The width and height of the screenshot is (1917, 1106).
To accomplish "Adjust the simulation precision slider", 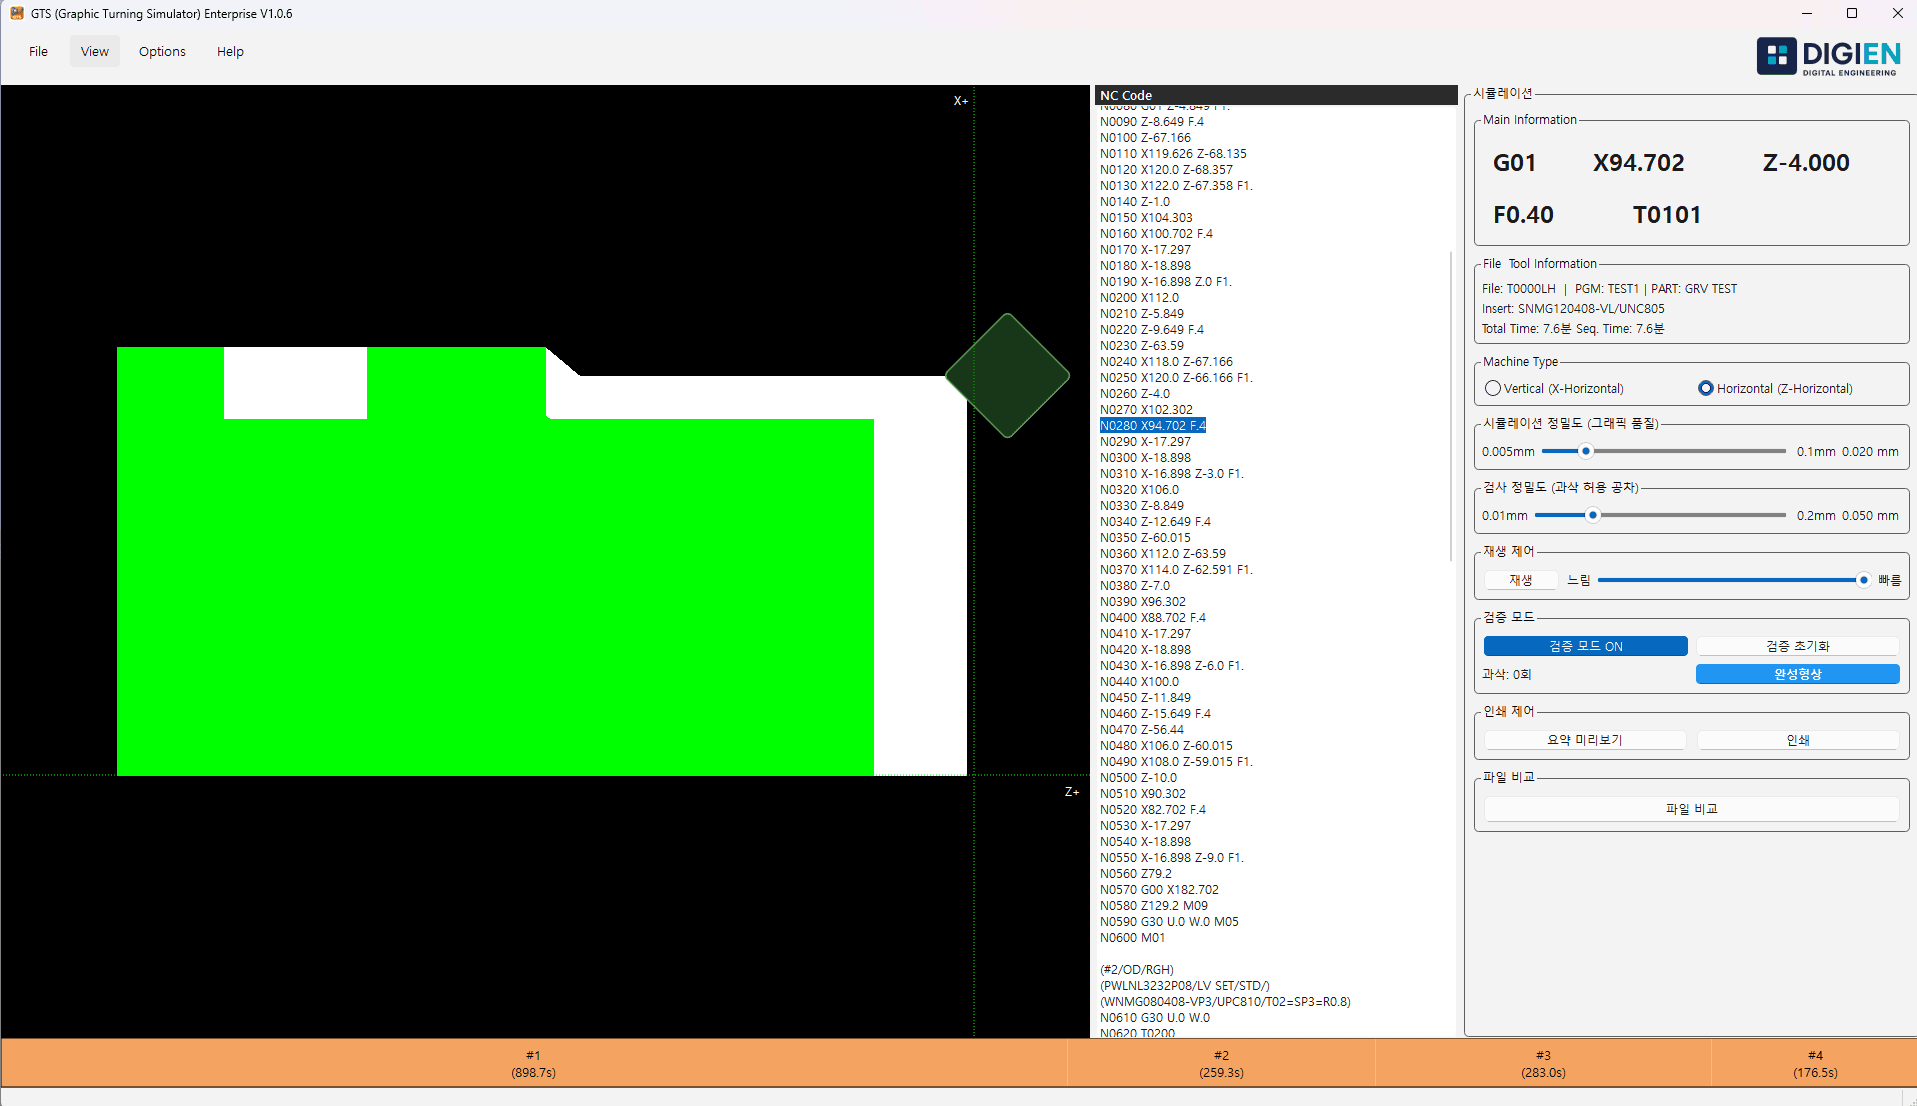I will click(1585, 451).
